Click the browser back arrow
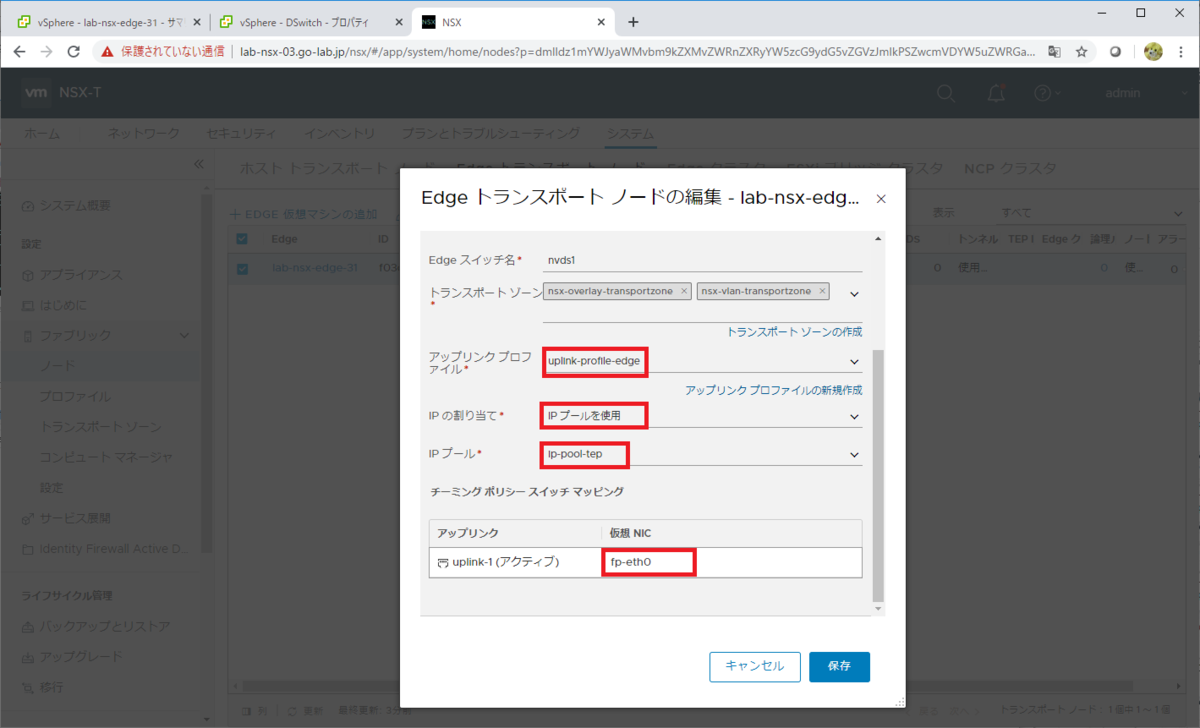The width and height of the screenshot is (1200, 728). (x=19, y=51)
